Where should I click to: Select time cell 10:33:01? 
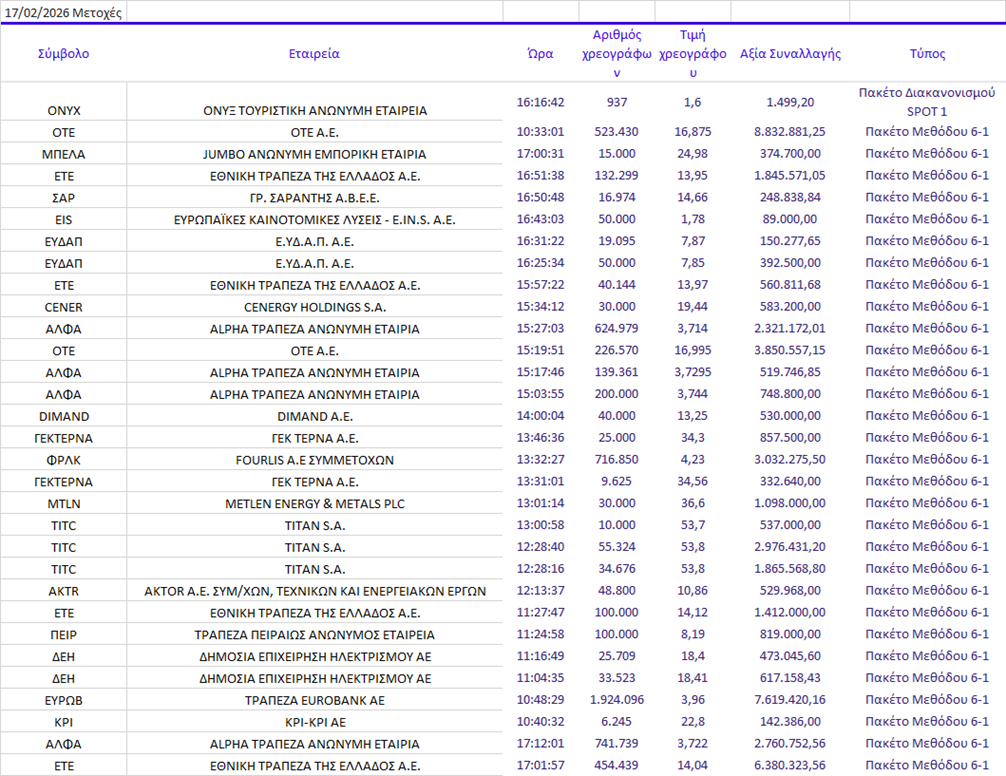pos(540,132)
